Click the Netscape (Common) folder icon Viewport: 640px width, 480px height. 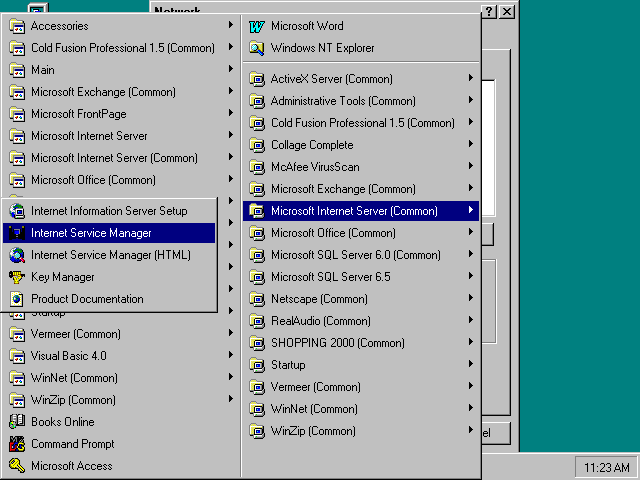(x=257, y=299)
